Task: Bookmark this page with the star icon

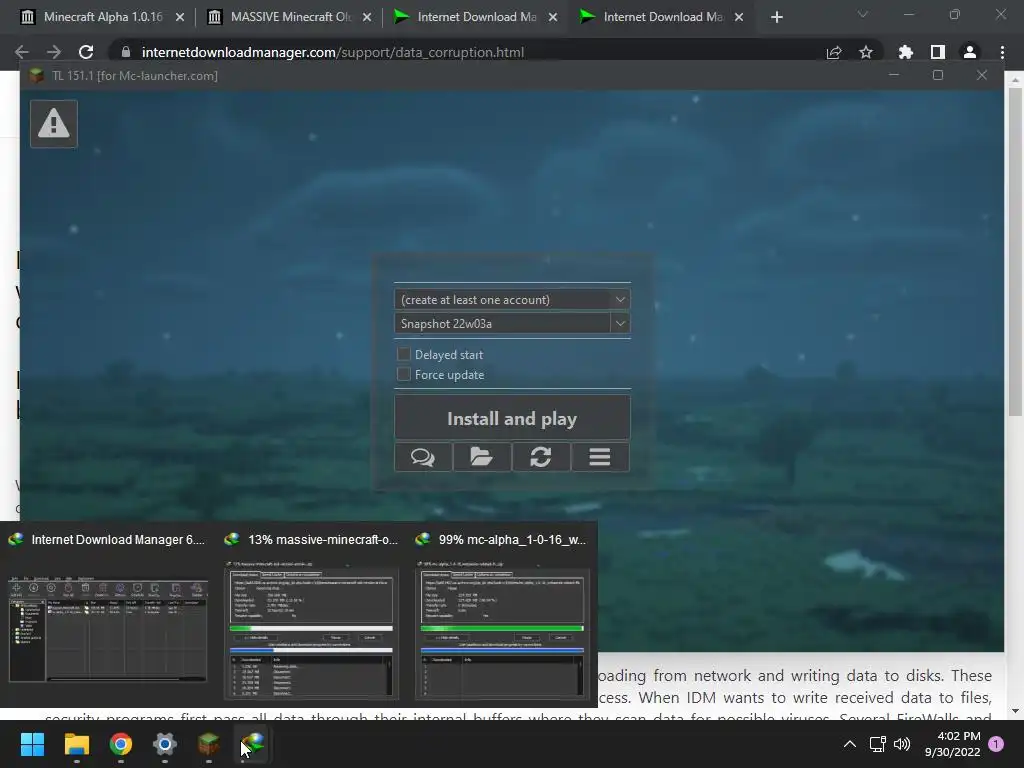Action: point(866,52)
